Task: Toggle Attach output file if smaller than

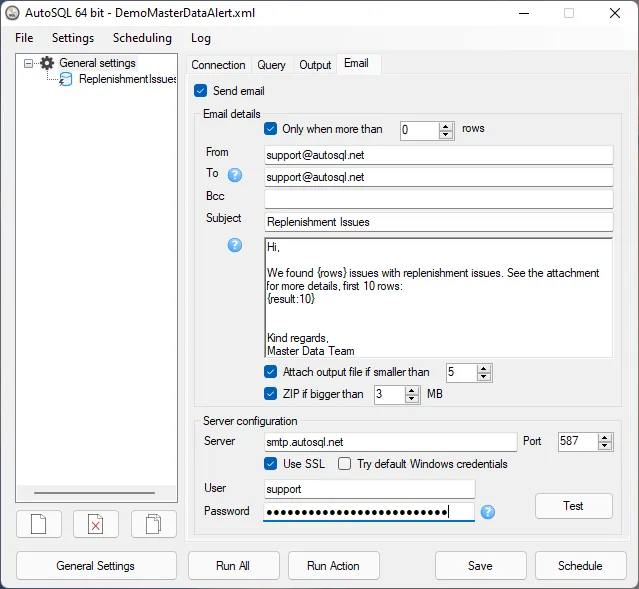Action: [271, 372]
